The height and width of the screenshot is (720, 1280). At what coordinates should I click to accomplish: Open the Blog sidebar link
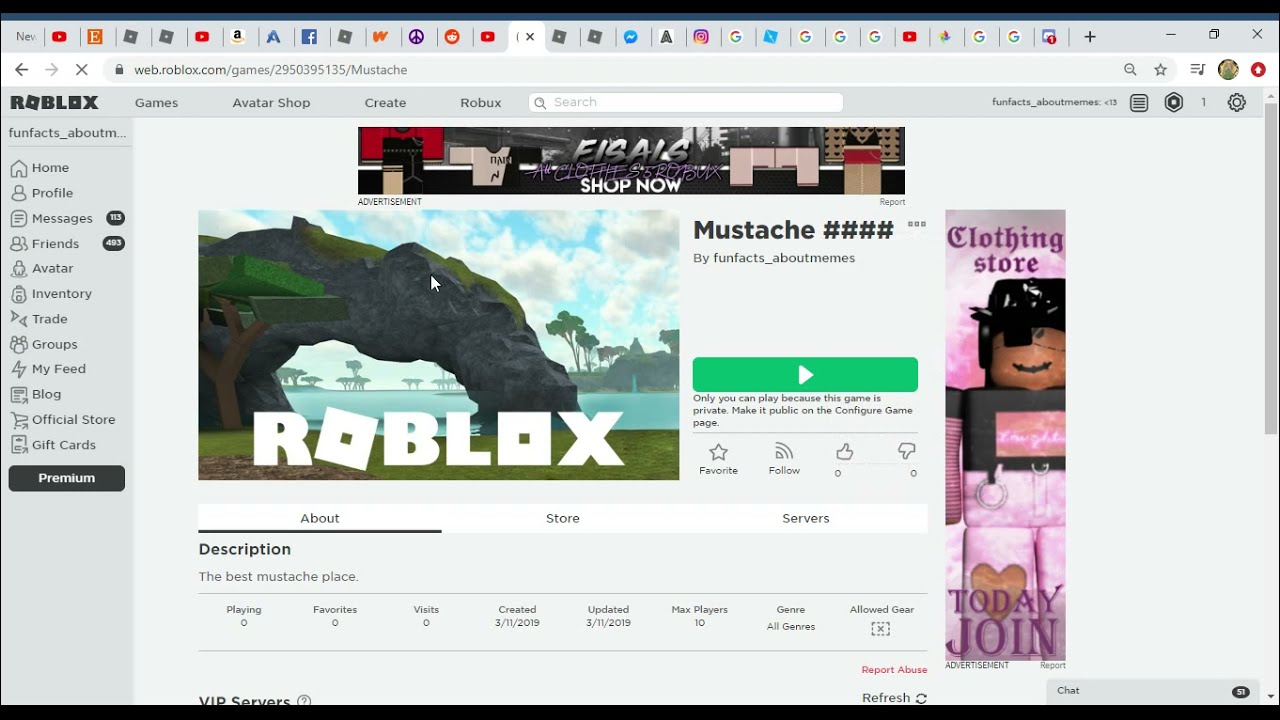point(36,394)
